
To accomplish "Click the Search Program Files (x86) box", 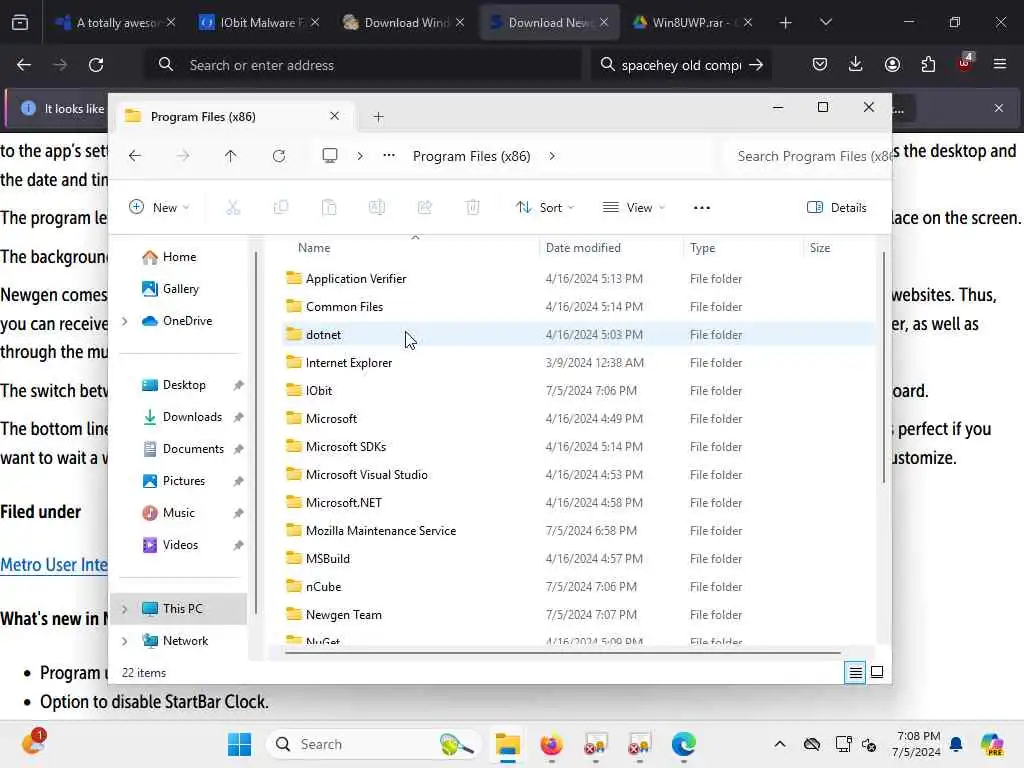I will (808, 156).
